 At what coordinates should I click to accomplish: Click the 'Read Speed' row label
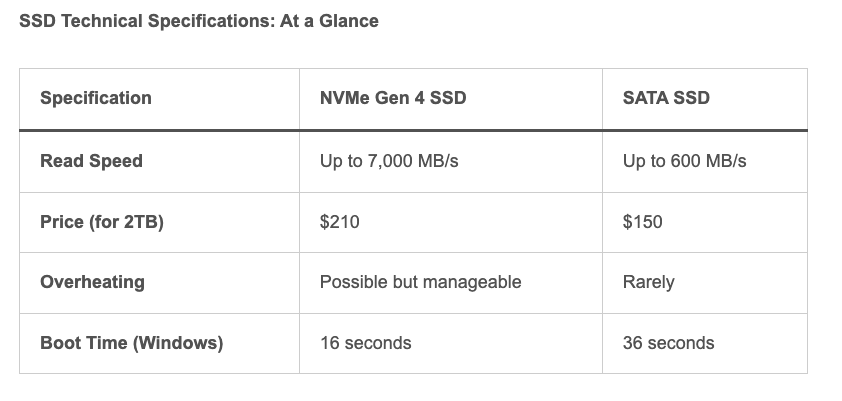click(91, 161)
